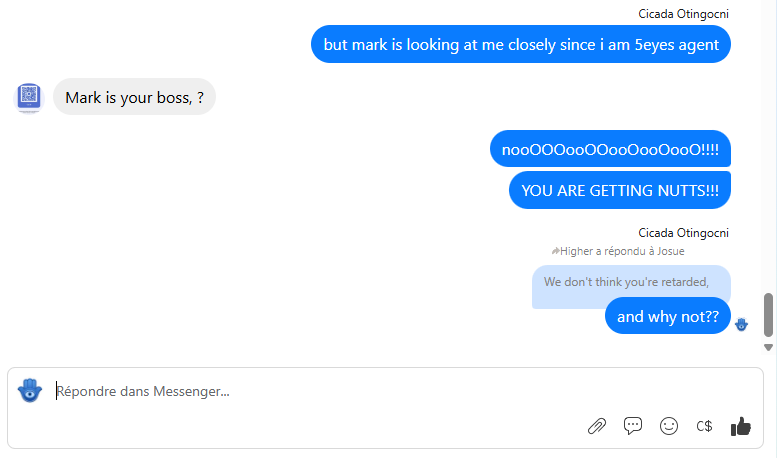Select the 'Mark is your boss, ?' message
This screenshot has width=777, height=458.
pyautogui.click(x=134, y=97)
